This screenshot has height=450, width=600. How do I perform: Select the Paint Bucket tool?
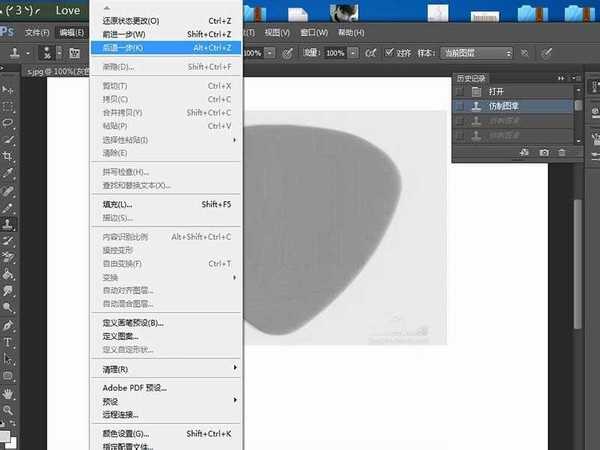tap(7, 274)
